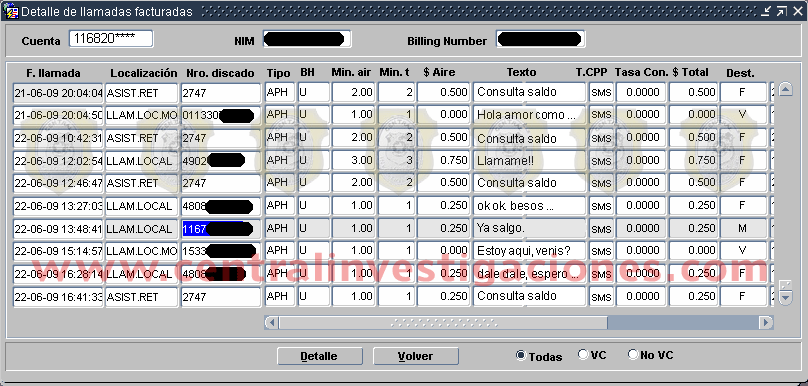Click the horizontal scrollbar left arrow
Screen dimensions: 808x386
tap(271, 323)
